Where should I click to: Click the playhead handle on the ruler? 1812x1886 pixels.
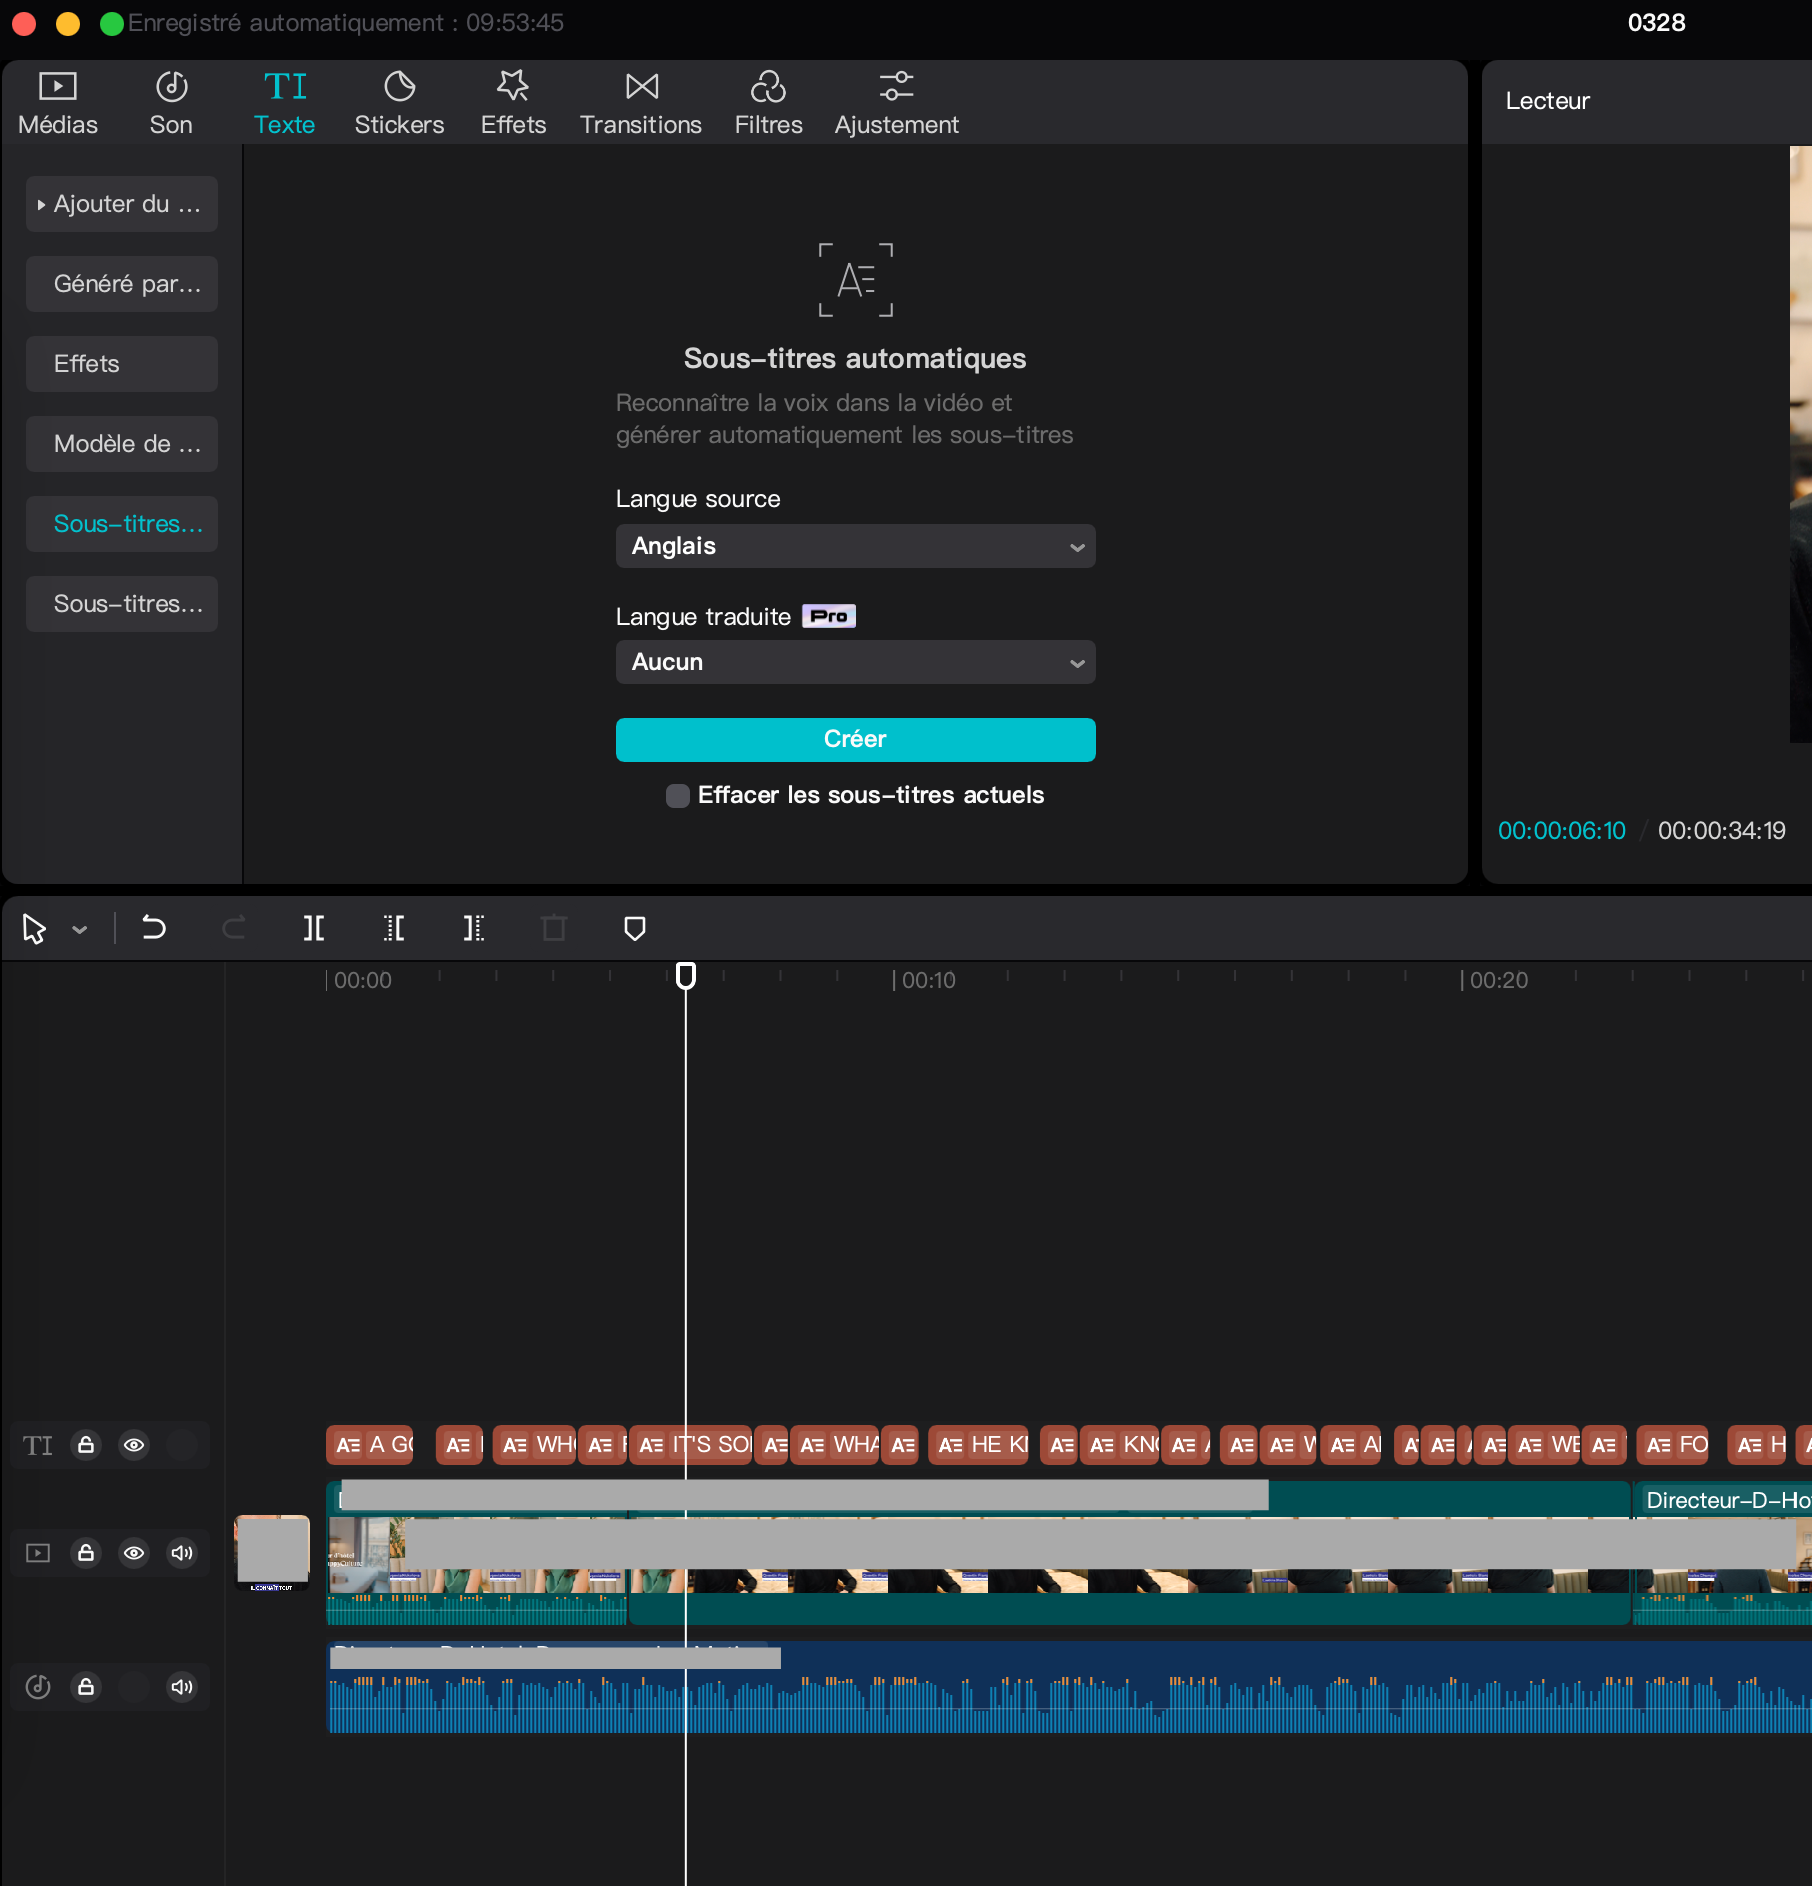[x=686, y=976]
